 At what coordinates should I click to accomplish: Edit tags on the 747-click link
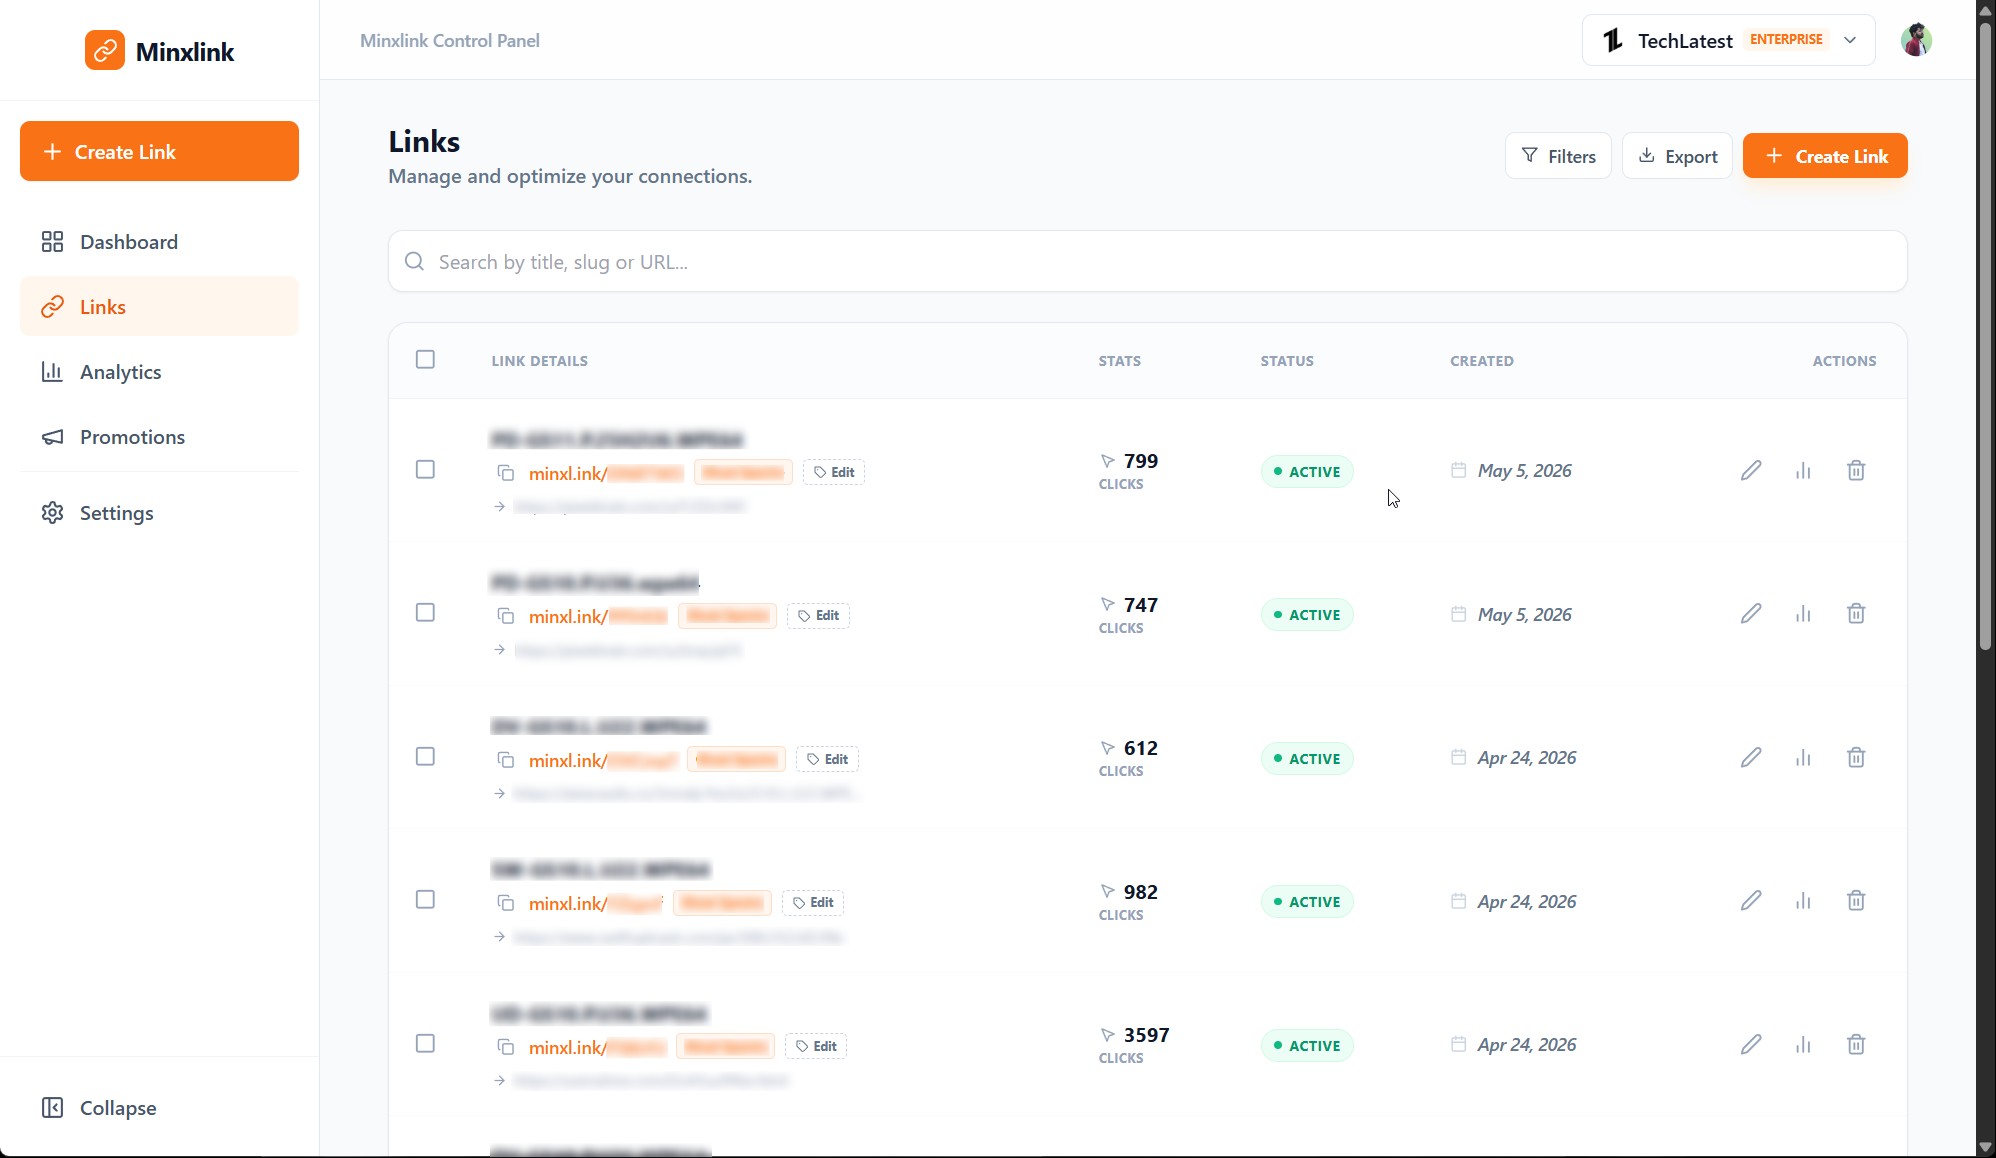pyautogui.click(x=818, y=615)
